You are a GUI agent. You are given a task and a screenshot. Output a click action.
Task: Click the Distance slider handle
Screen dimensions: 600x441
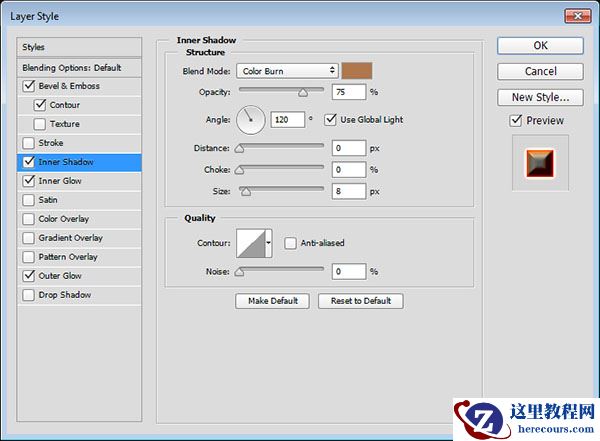(240, 149)
